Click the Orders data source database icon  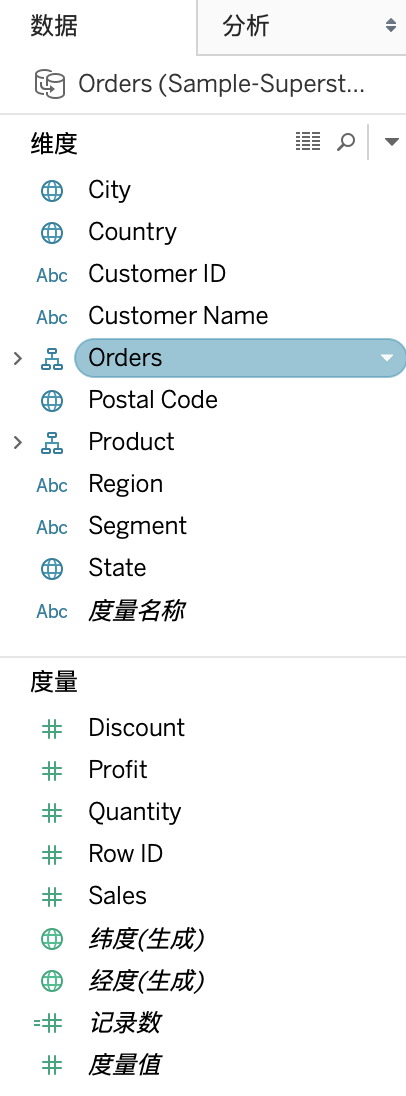(x=50, y=85)
